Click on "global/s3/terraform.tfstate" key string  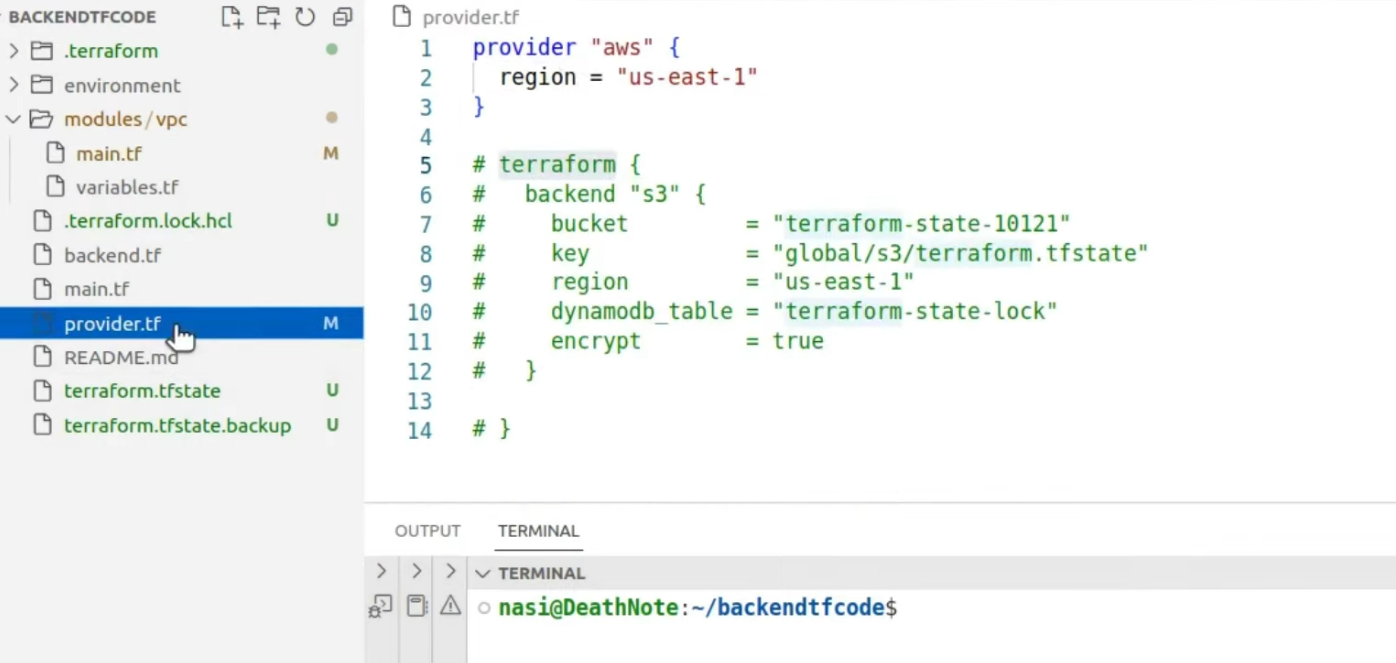(960, 253)
